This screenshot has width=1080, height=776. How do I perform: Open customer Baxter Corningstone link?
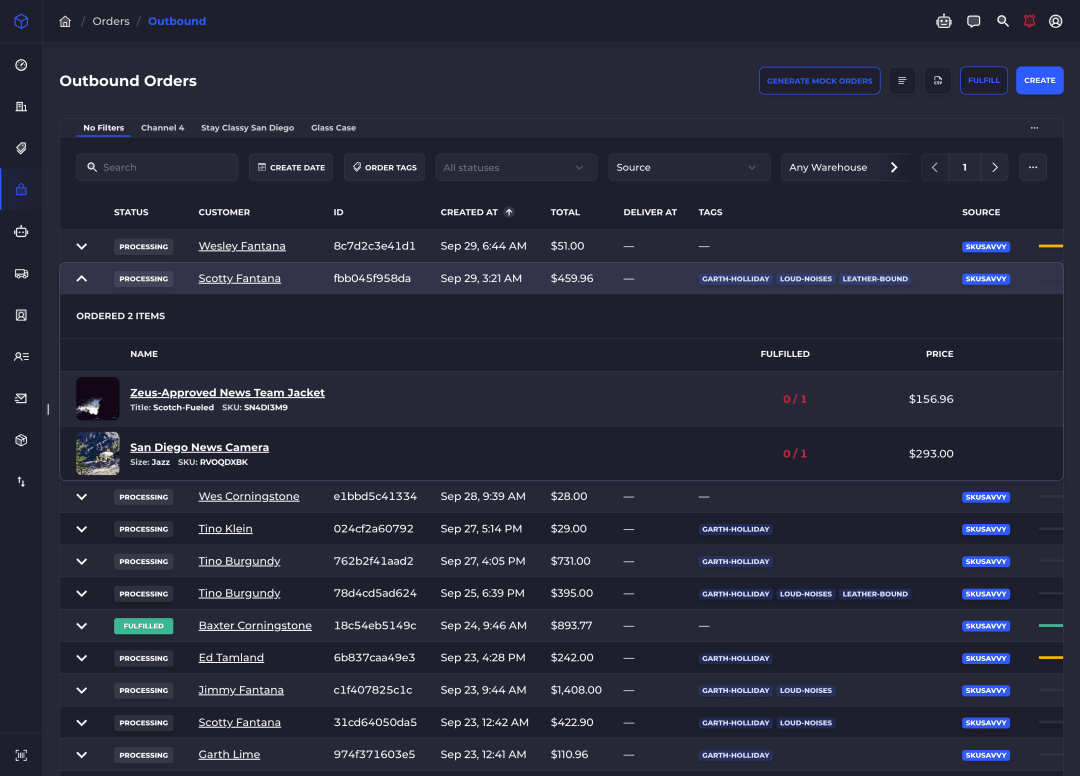[255, 626]
